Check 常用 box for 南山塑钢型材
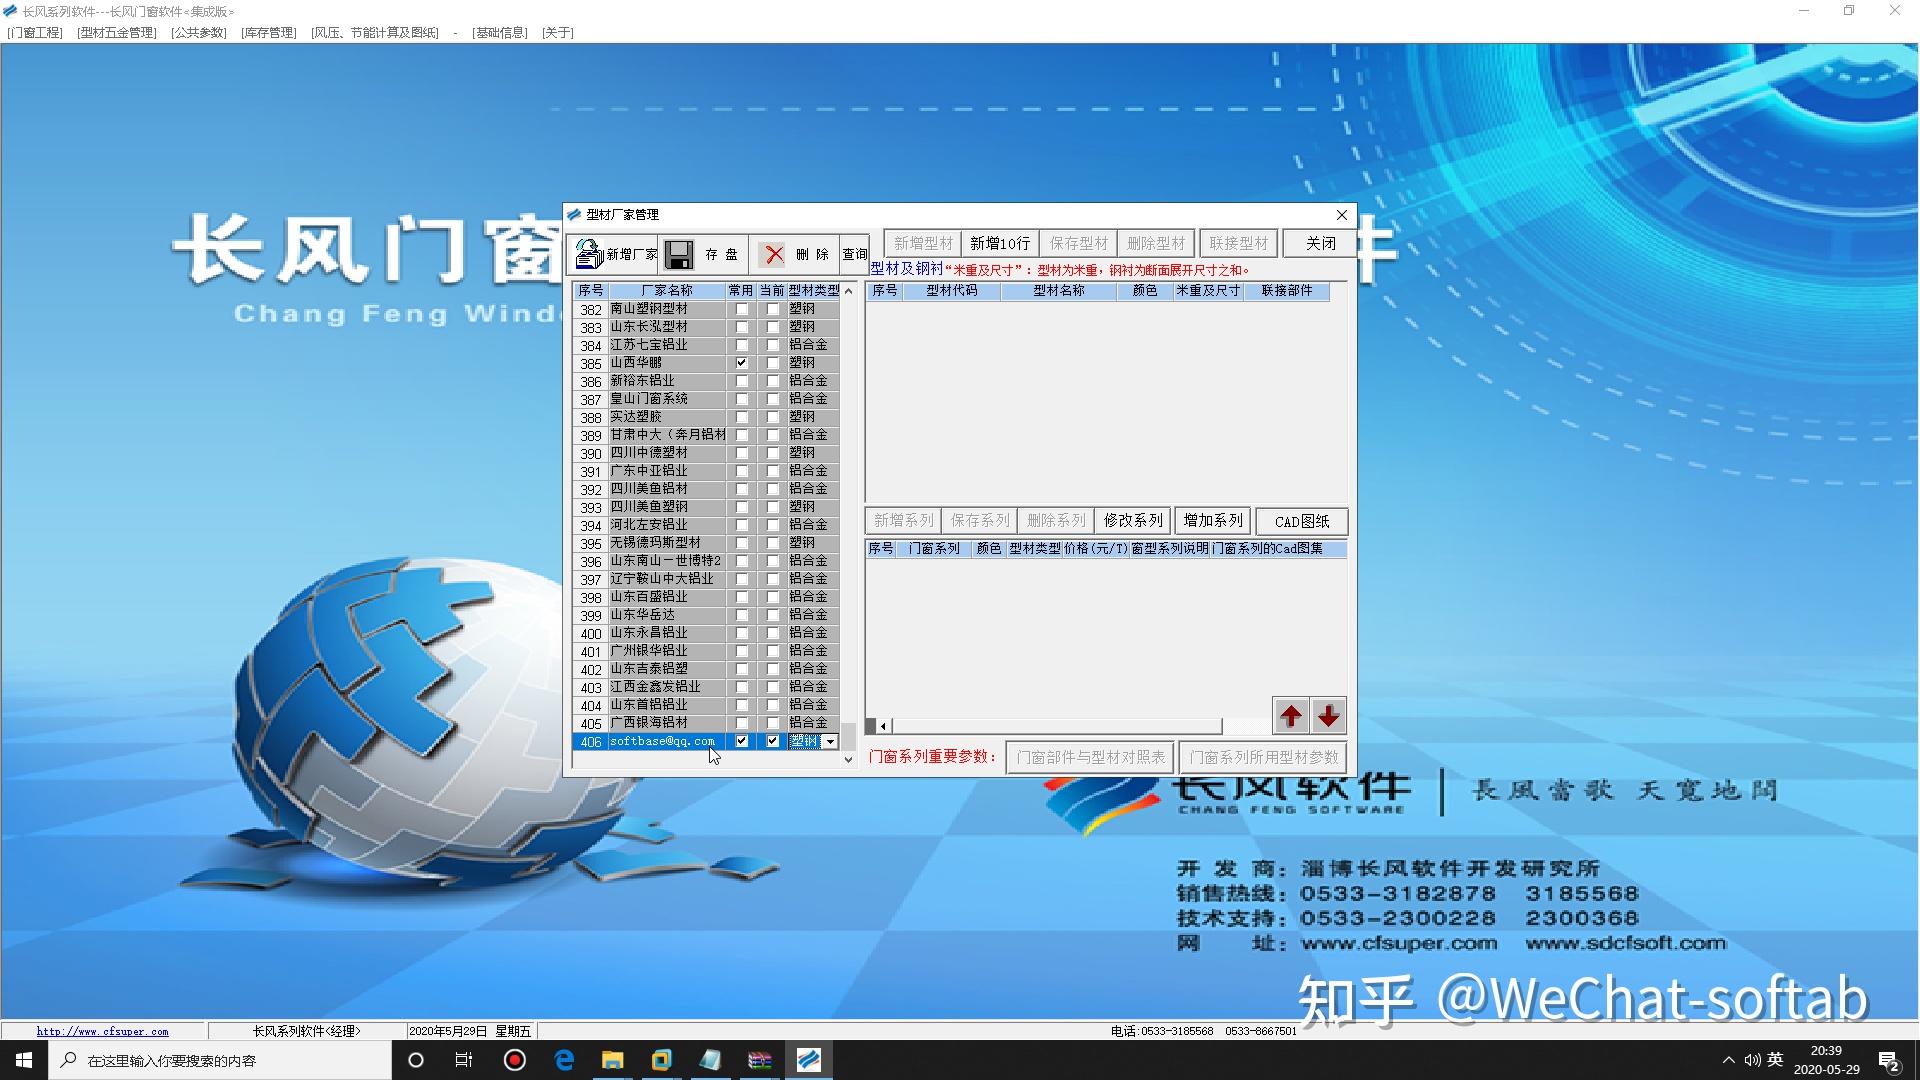The height and width of the screenshot is (1080, 1920). click(x=741, y=309)
